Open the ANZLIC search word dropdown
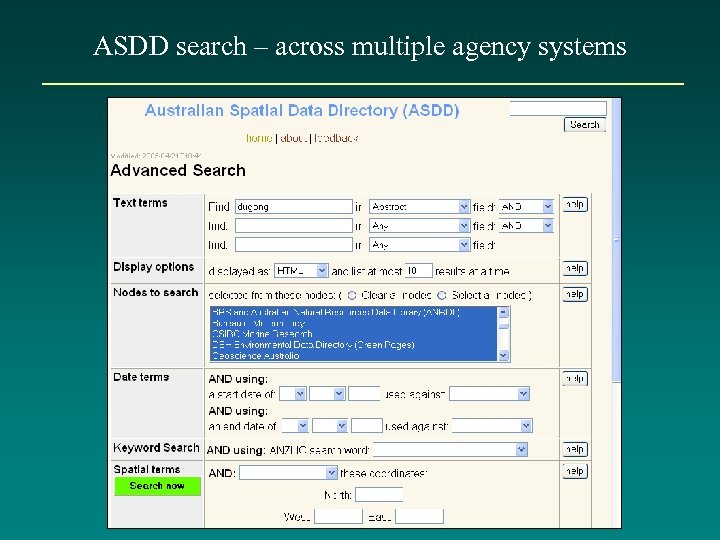Viewport: 720px width, 540px height. point(450,450)
